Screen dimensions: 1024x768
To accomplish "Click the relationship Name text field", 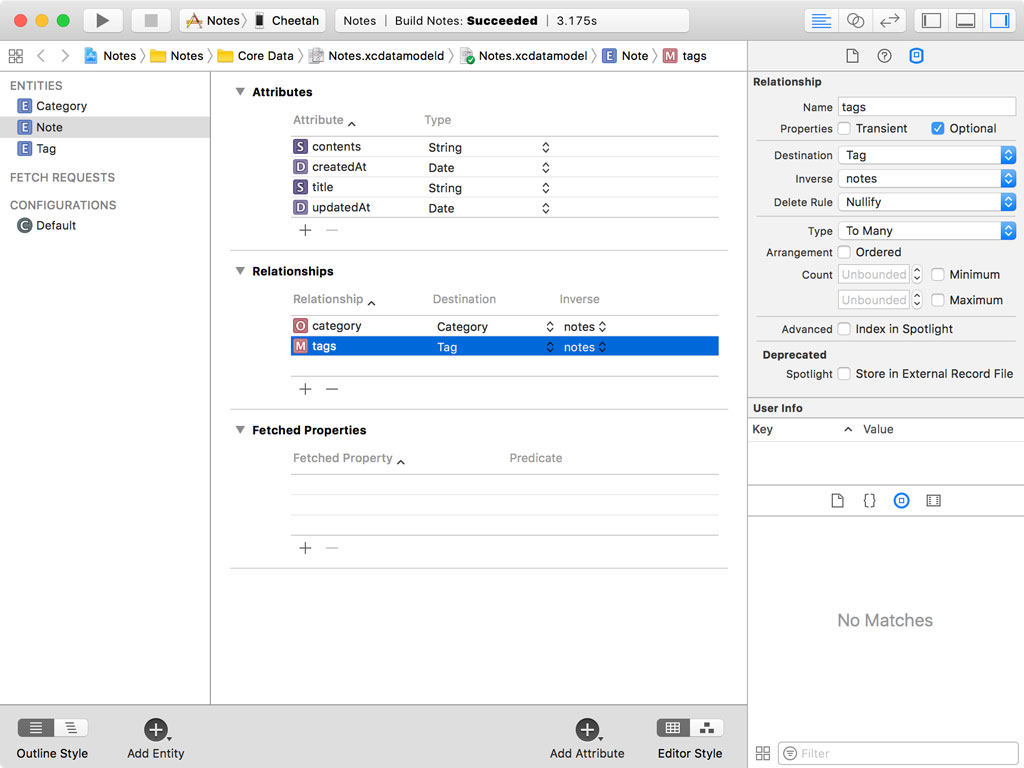I will pyautogui.click(x=926, y=107).
